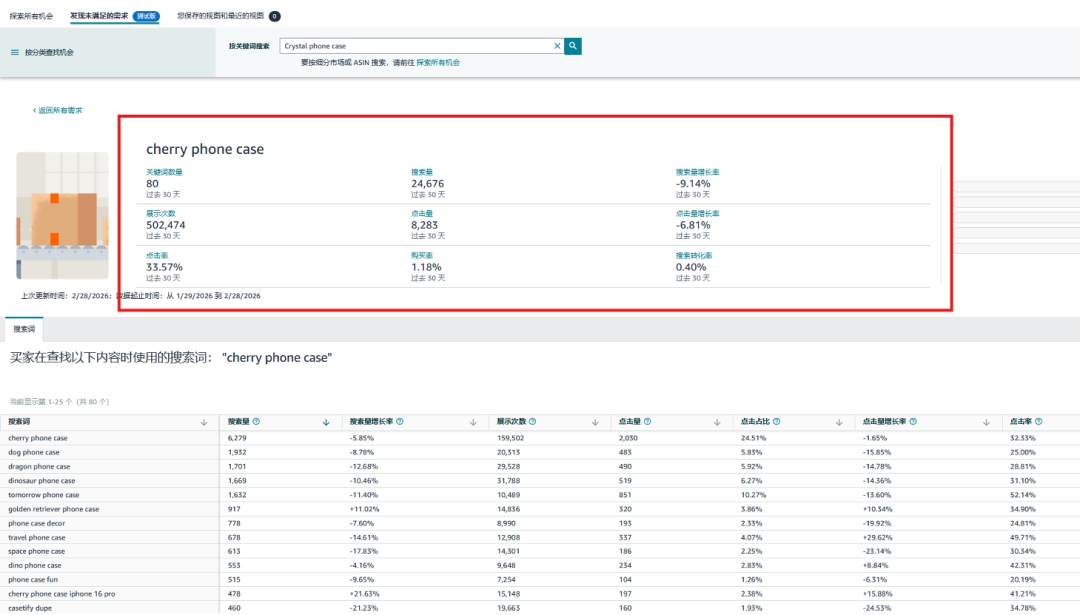Clear the keyword search field
Screen dimensions: 1080x615
tap(557, 46)
